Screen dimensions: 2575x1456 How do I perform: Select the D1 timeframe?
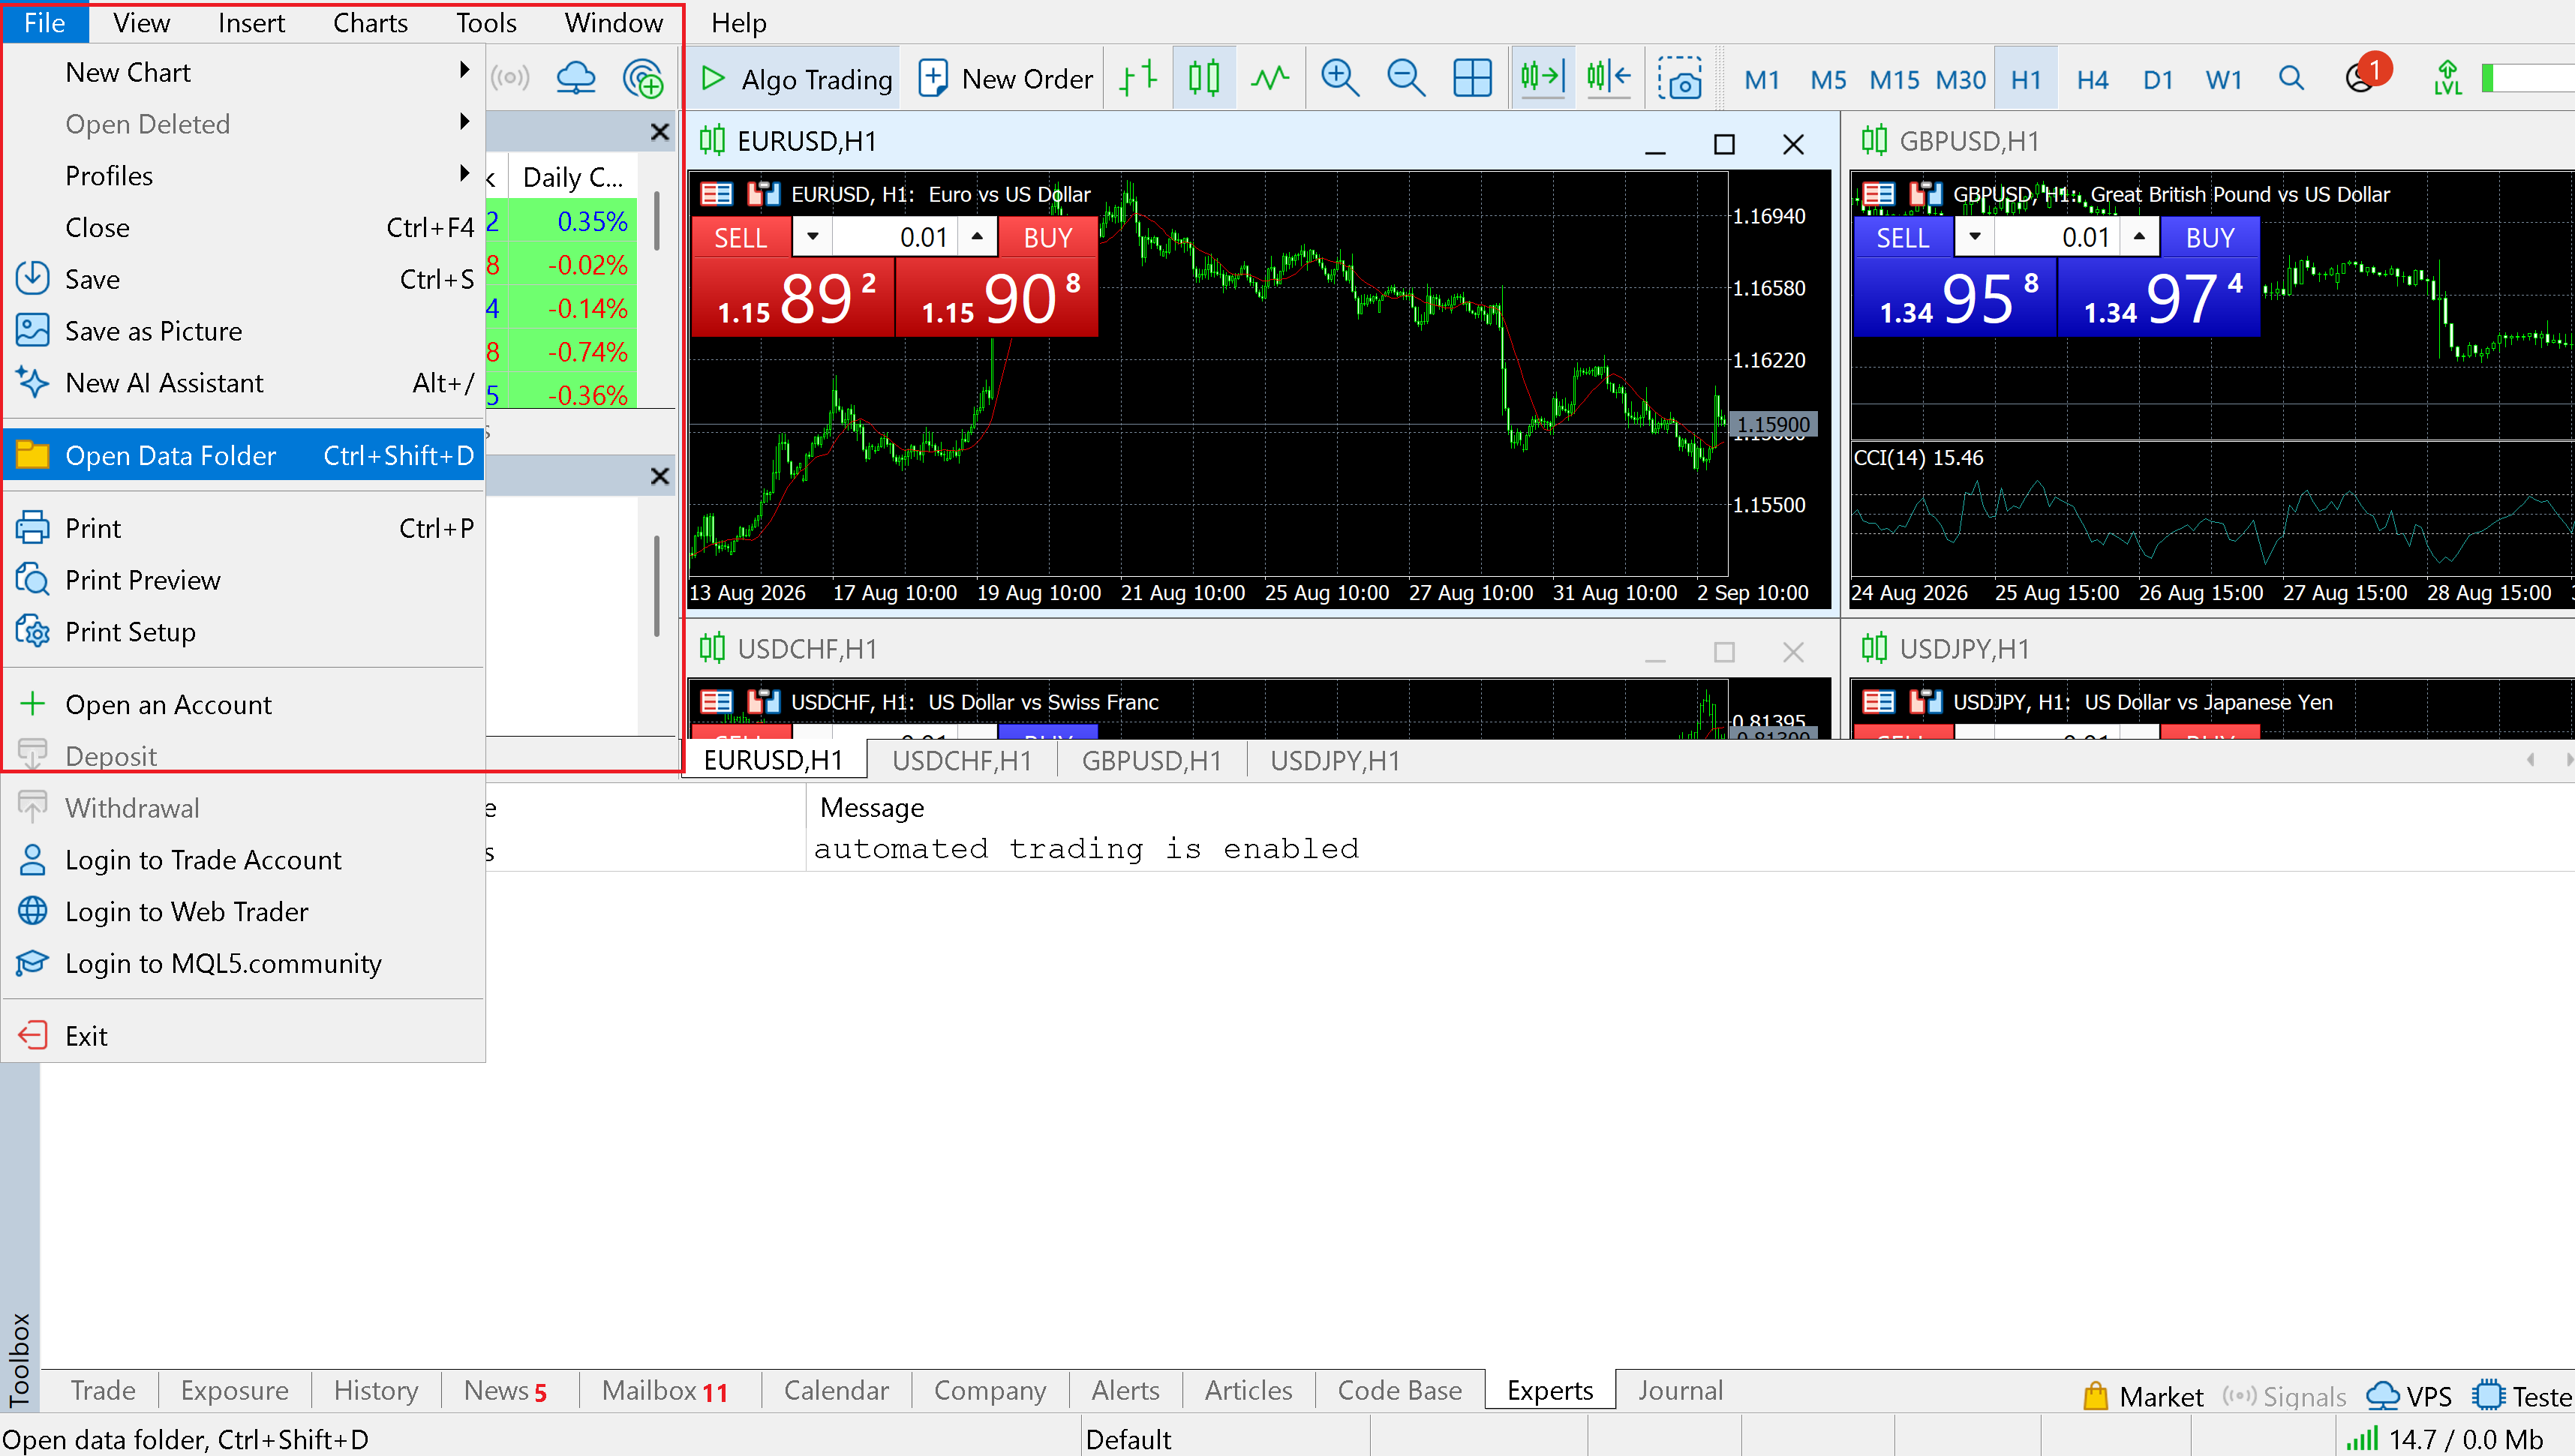[x=2158, y=80]
